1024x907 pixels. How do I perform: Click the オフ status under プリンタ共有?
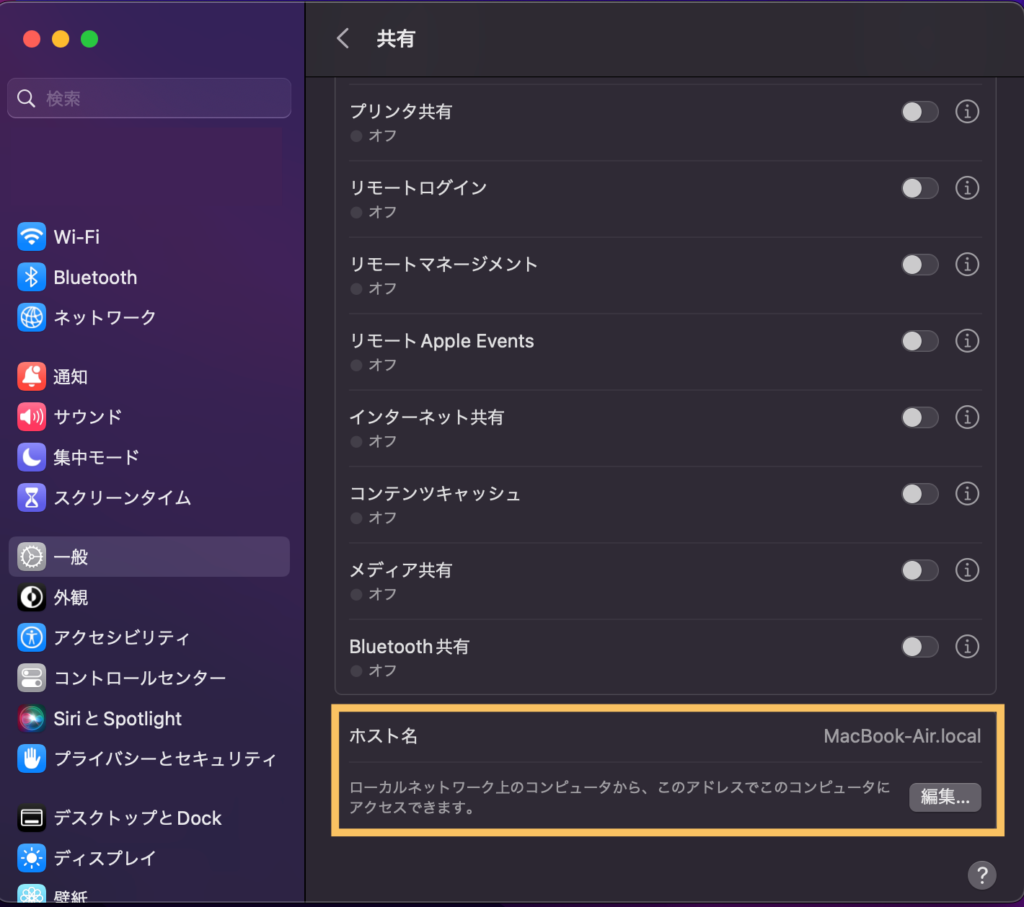[x=383, y=136]
